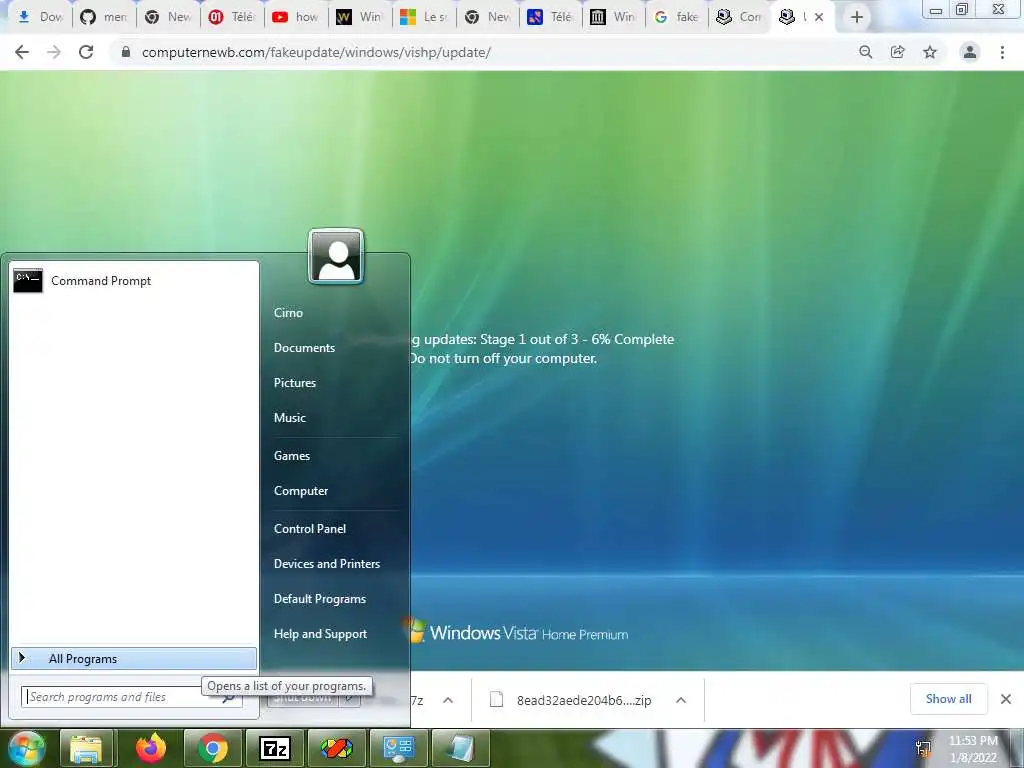
Task: Share this page icon
Action: click(898, 52)
